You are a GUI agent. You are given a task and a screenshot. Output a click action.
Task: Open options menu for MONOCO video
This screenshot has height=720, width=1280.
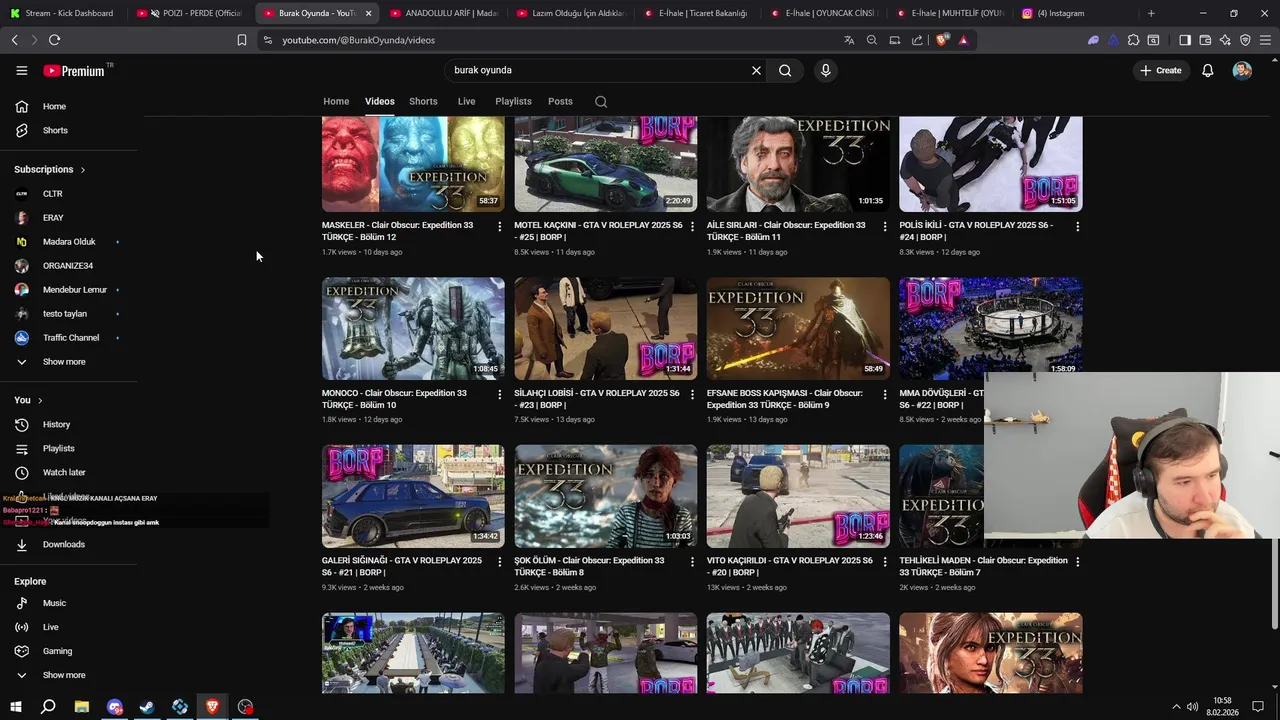(x=499, y=394)
